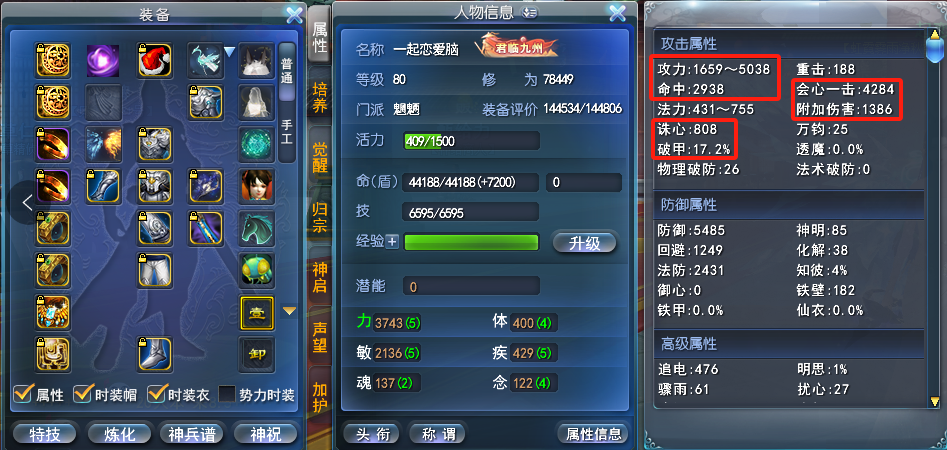Click the green insect pet icon

257,270
